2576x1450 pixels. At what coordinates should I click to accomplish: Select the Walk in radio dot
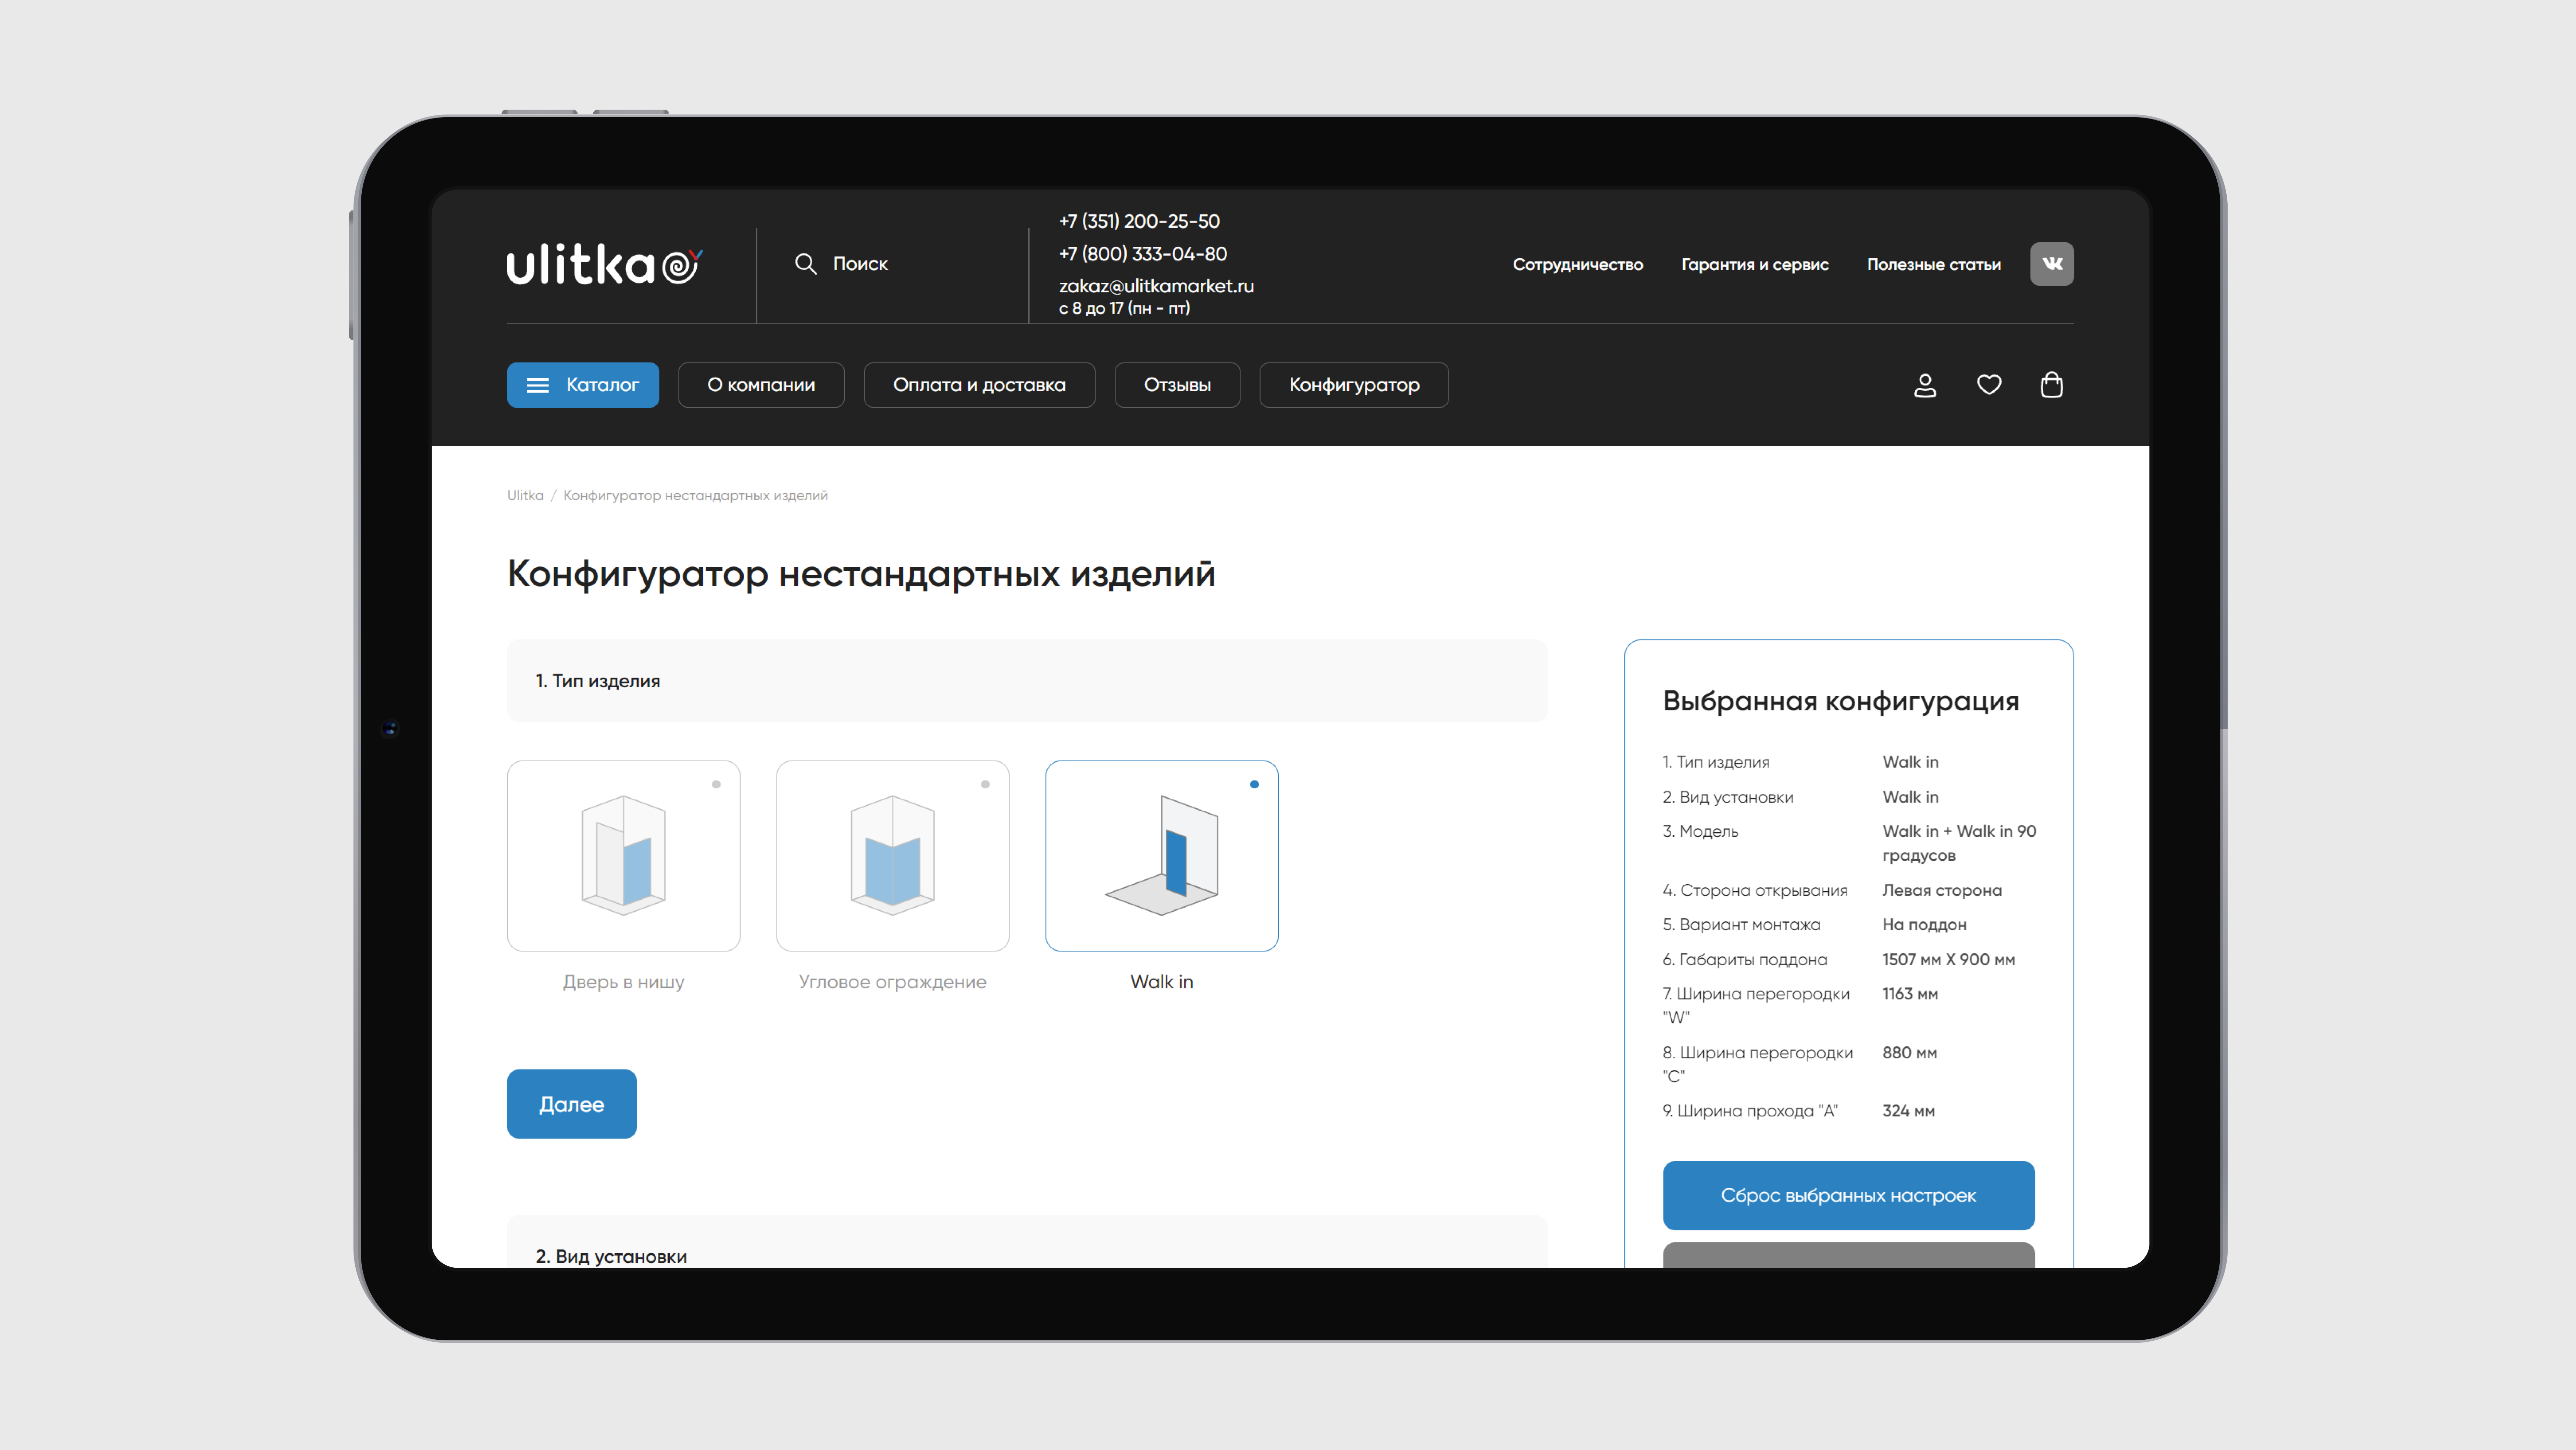[x=1254, y=784]
